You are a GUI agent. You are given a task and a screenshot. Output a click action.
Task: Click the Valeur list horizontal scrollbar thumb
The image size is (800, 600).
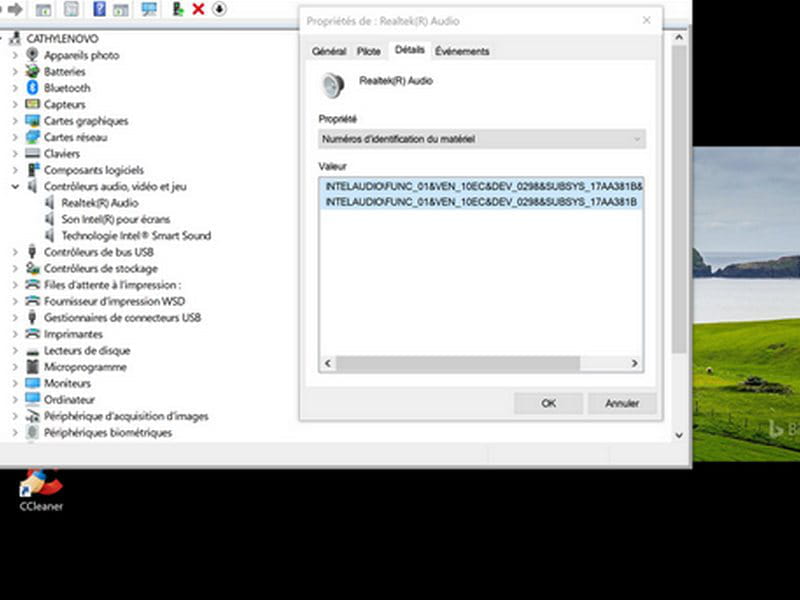458,363
